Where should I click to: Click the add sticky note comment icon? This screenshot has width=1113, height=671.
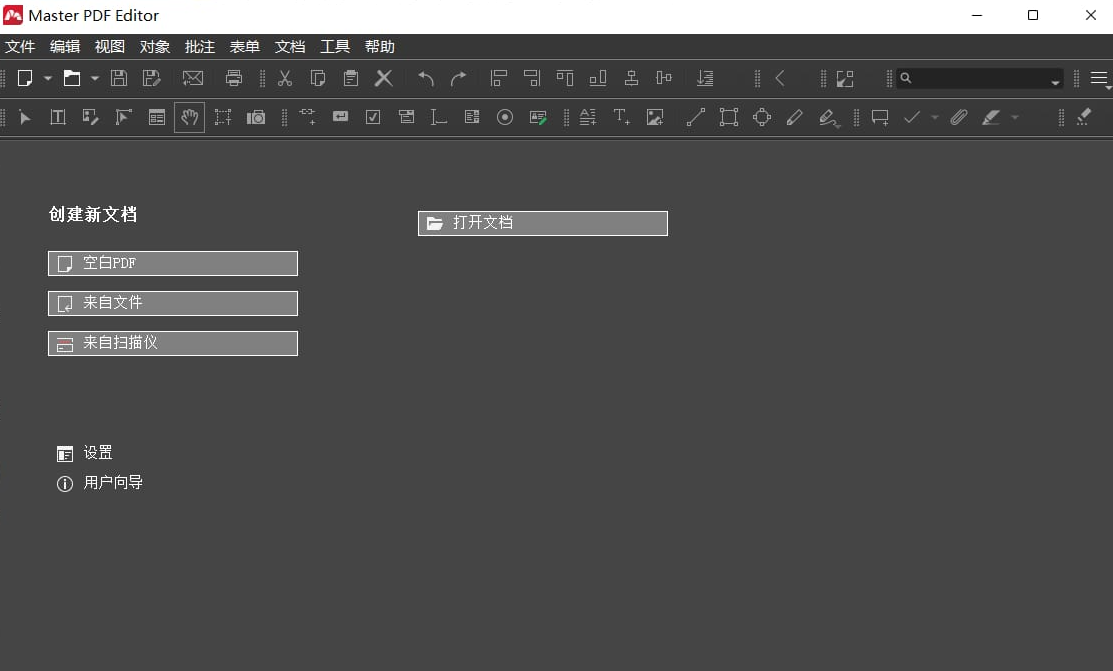(880, 117)
